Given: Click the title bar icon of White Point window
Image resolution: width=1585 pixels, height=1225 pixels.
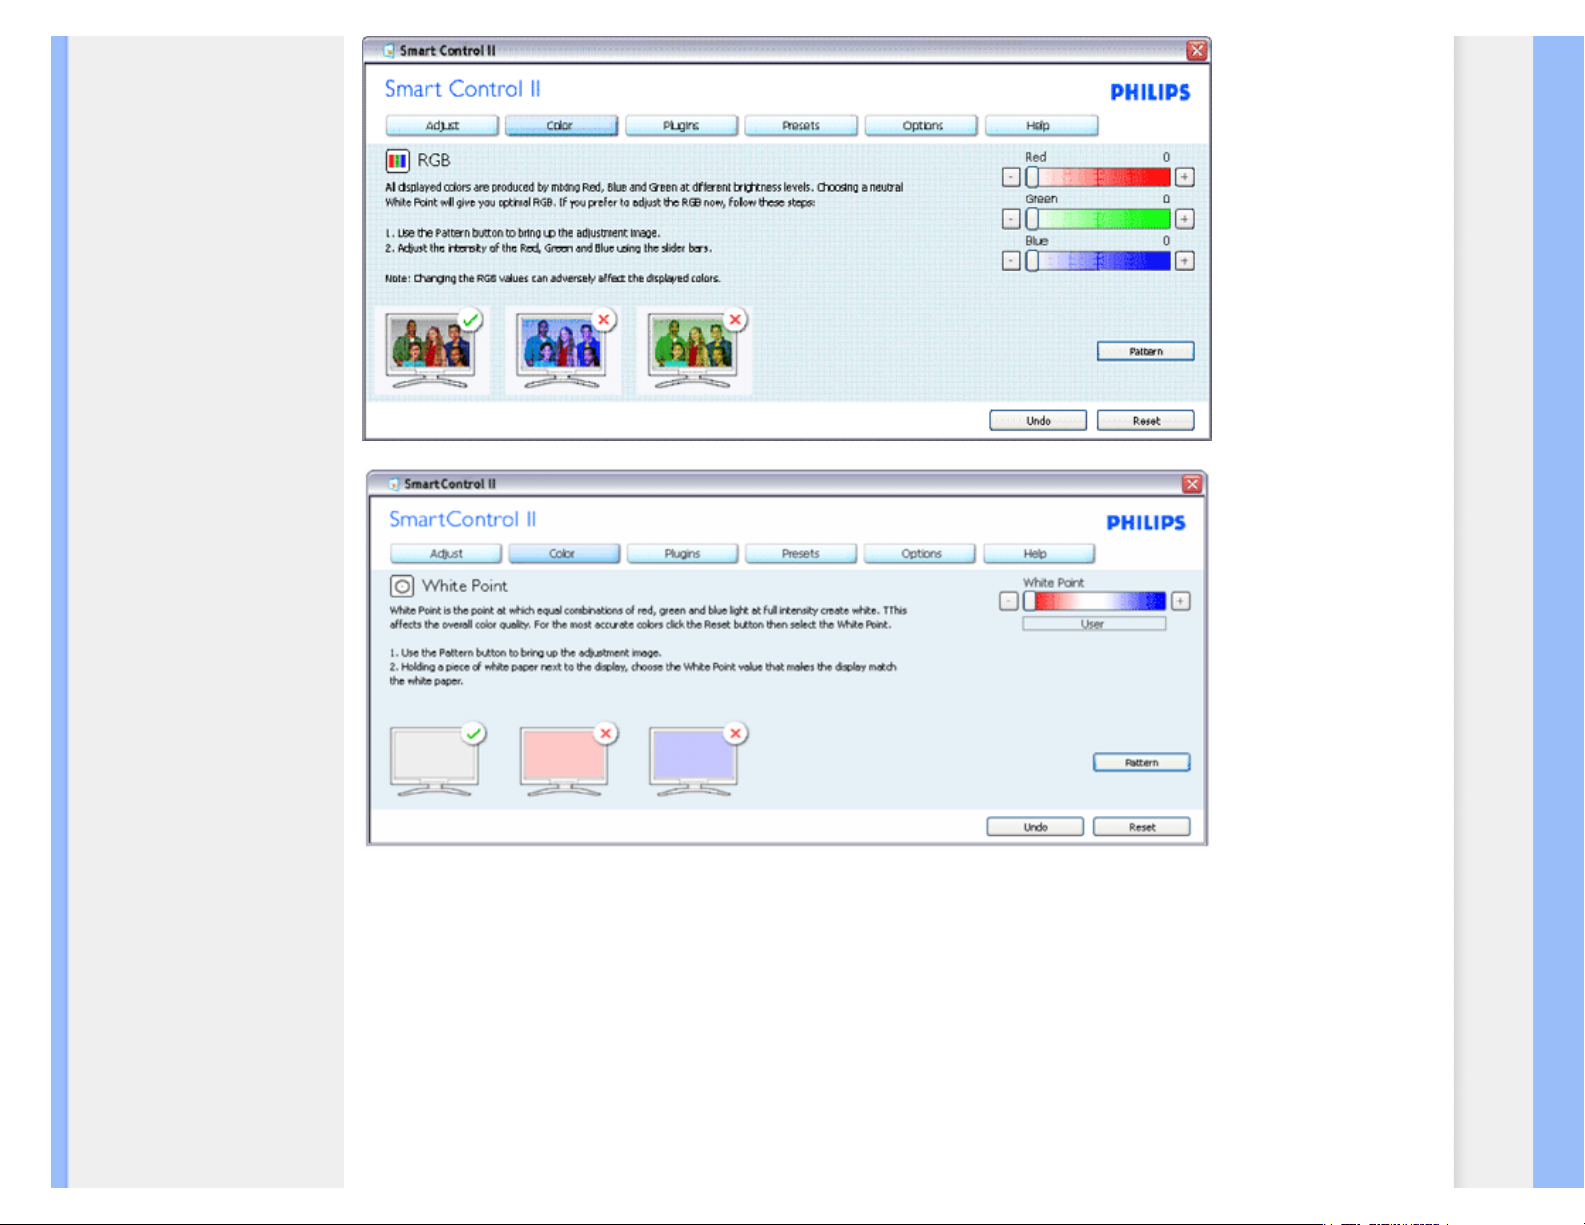Looking at the screenshot, I should 394,484.
